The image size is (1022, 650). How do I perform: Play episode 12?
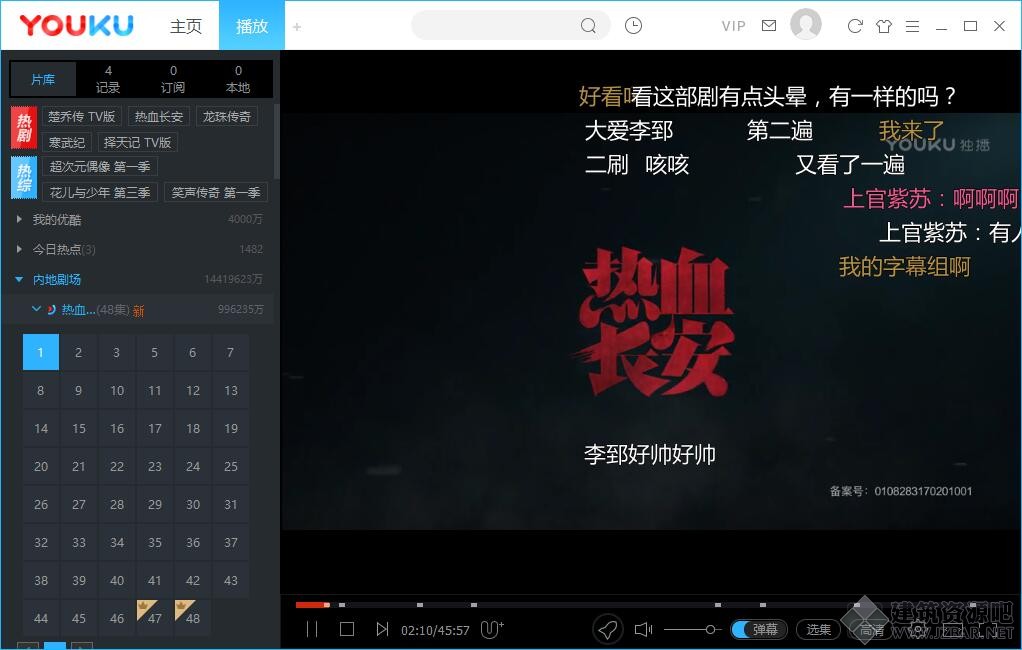click(193, 390)
